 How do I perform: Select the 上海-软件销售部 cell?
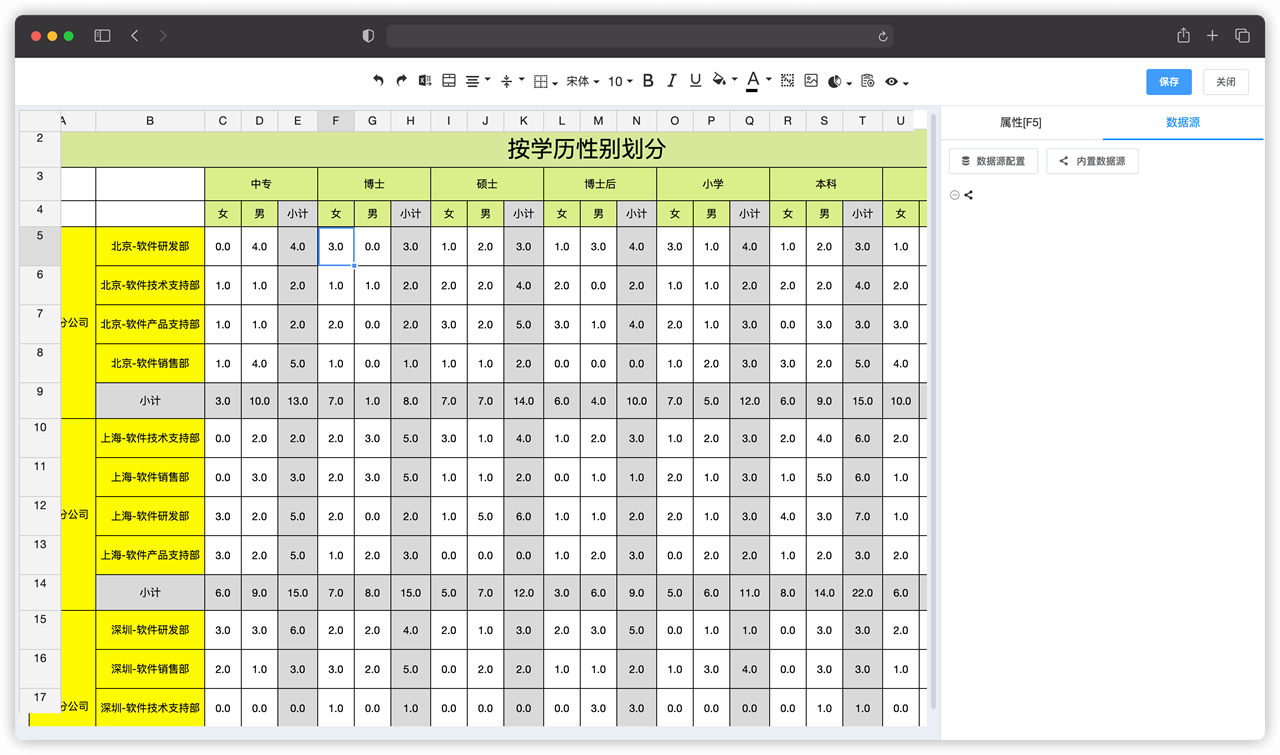(150, 477)
